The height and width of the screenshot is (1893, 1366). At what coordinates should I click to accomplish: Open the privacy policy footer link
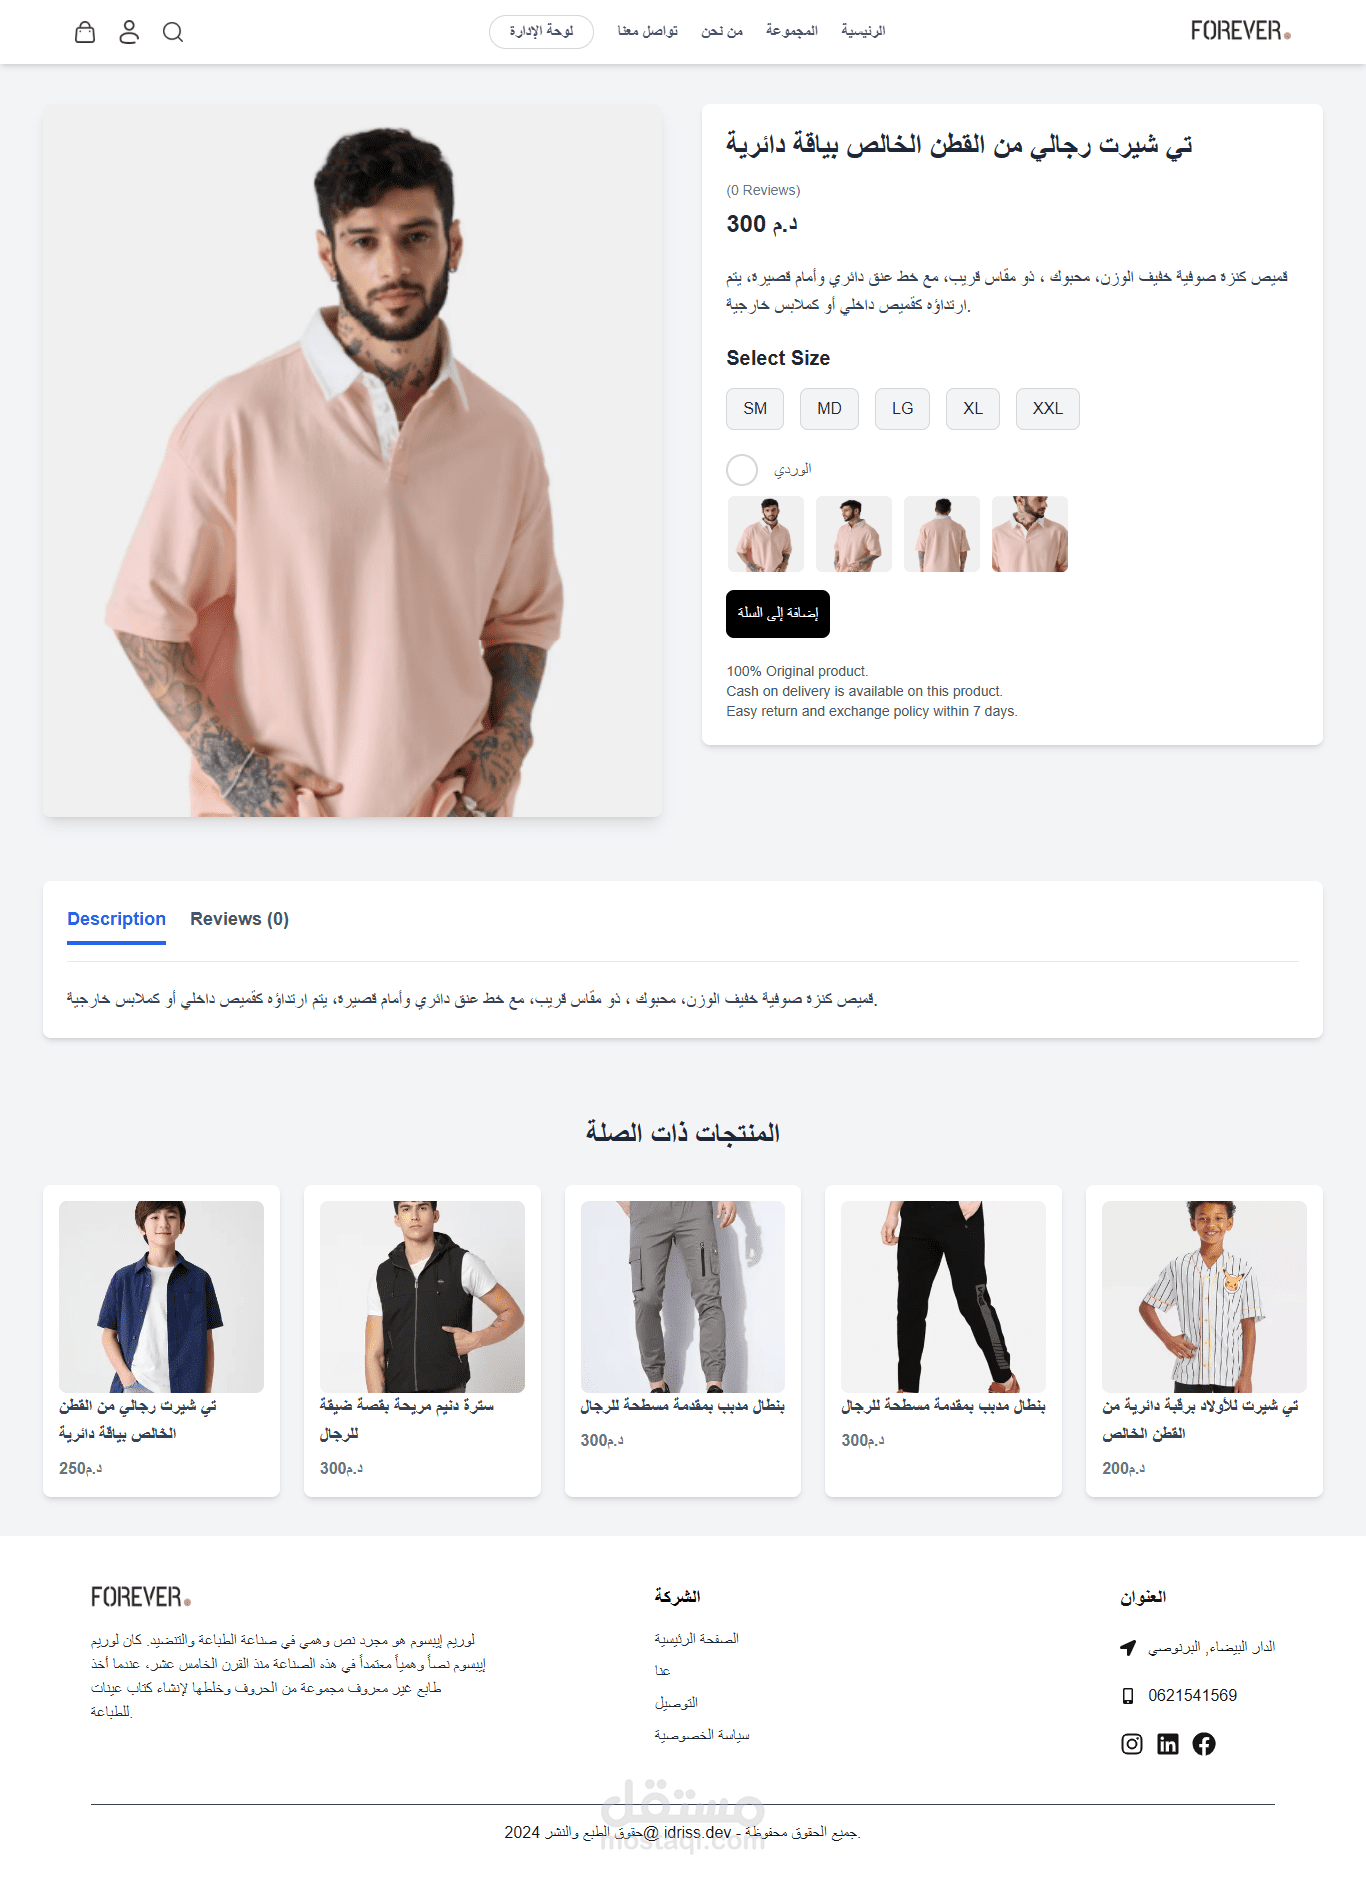702,1735
